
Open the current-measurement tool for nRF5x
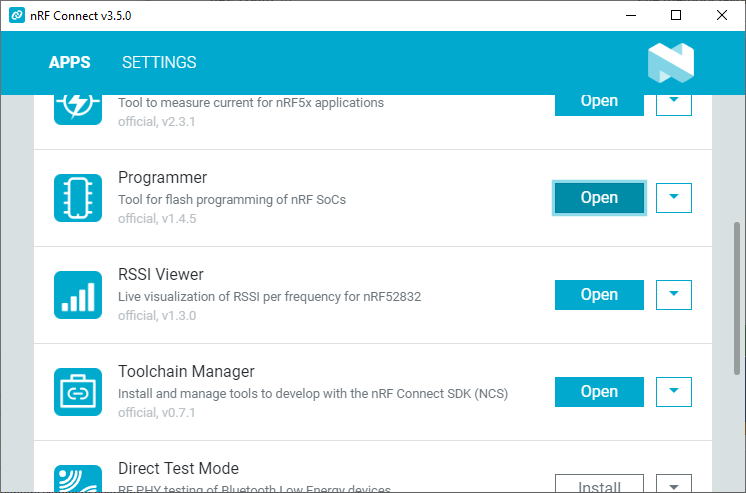(599, 105)
